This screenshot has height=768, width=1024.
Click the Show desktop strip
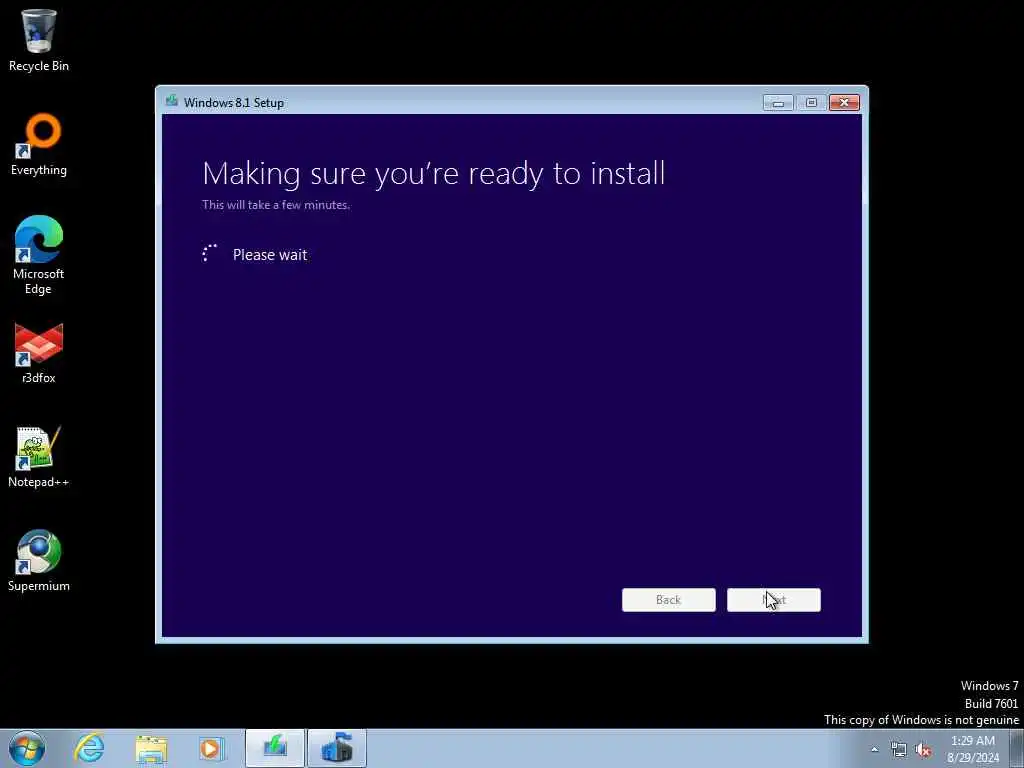pos(1017,748)
